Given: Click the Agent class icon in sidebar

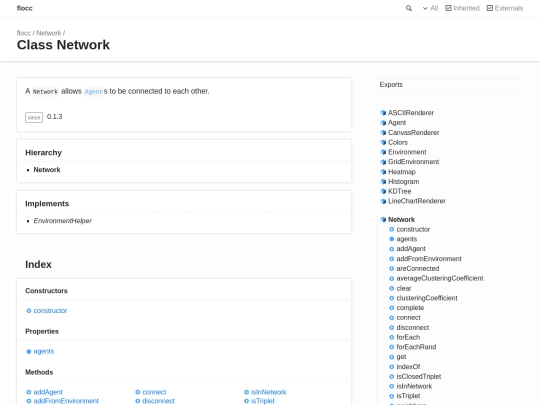Looking at the screenshot, I should (383, 123).
